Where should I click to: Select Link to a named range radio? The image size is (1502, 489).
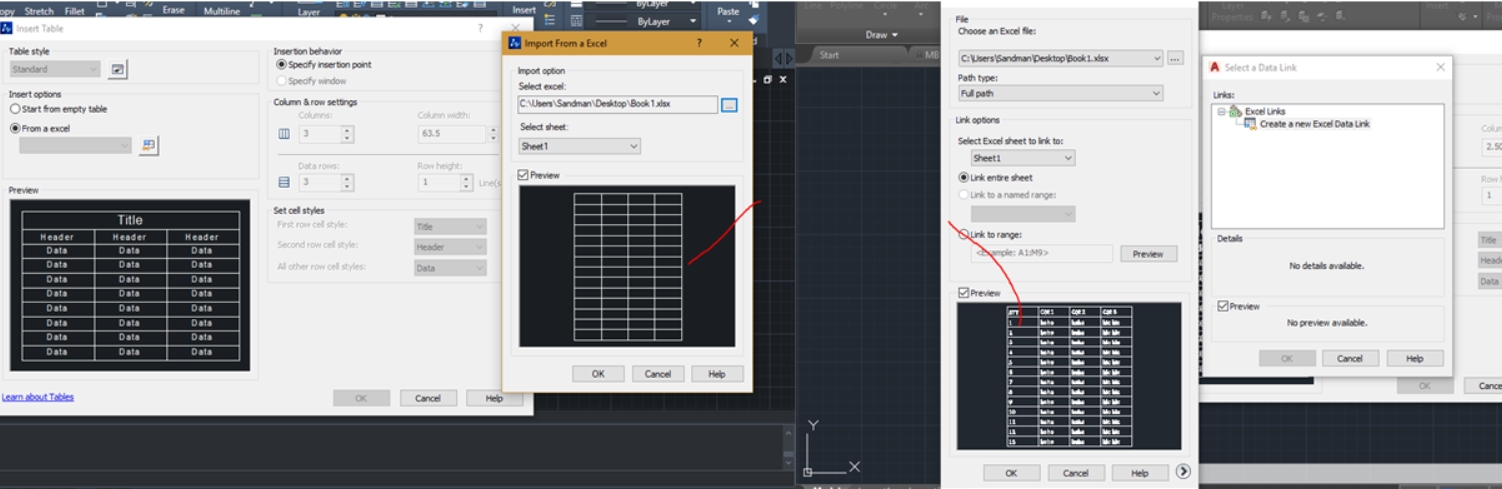point(964,194)
